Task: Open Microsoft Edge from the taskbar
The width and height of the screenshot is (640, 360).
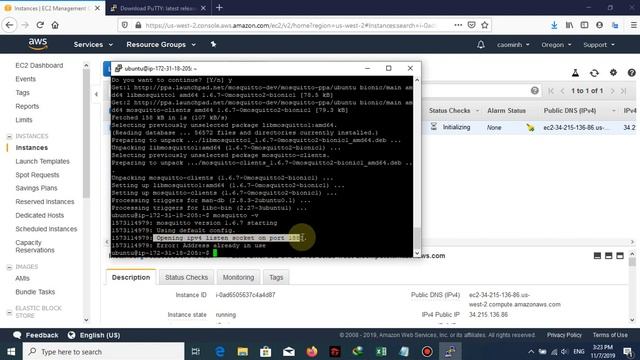Action: [x=220, y=351]
